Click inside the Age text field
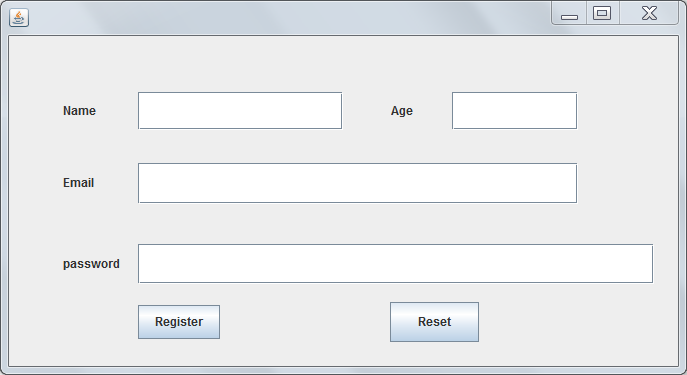The image size is (687, 375). point(514,110)
